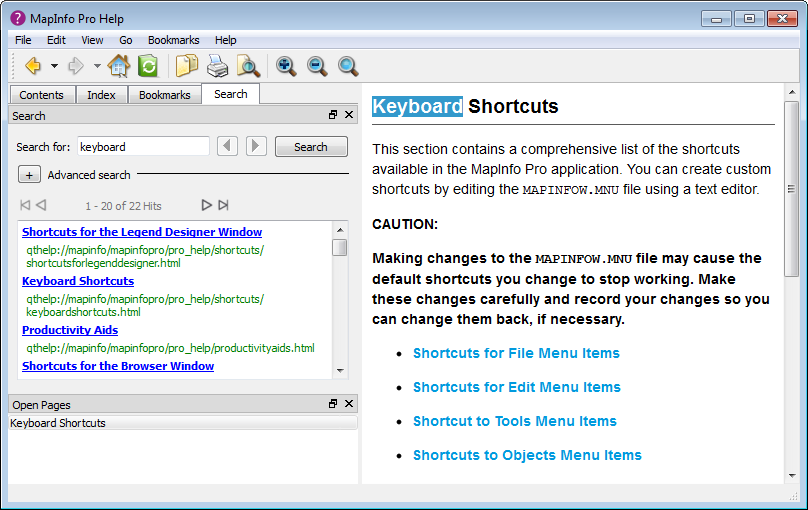The image size is (808, 510).
Task: Click the MapInfo Pro Help title icon
Action: tap(18, 19)
